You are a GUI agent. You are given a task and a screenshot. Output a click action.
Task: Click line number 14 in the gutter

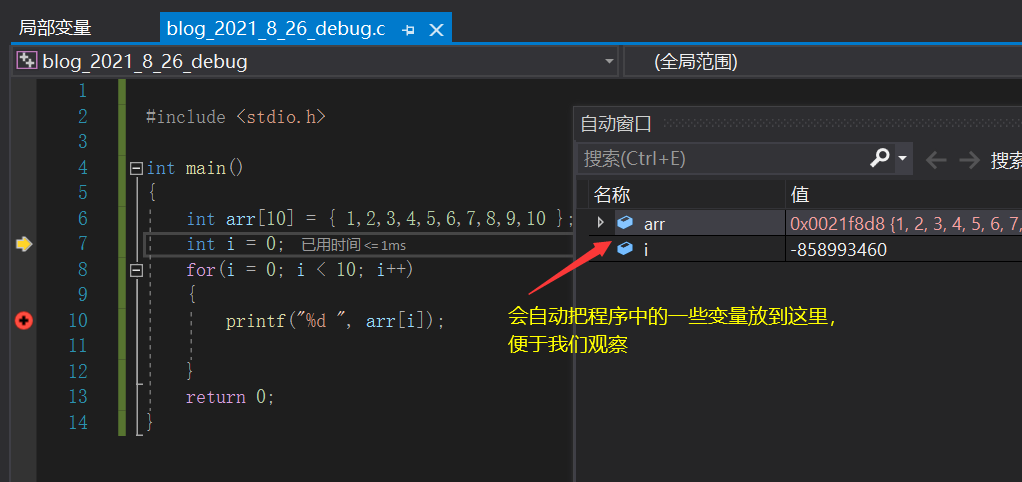click(78, 423)
